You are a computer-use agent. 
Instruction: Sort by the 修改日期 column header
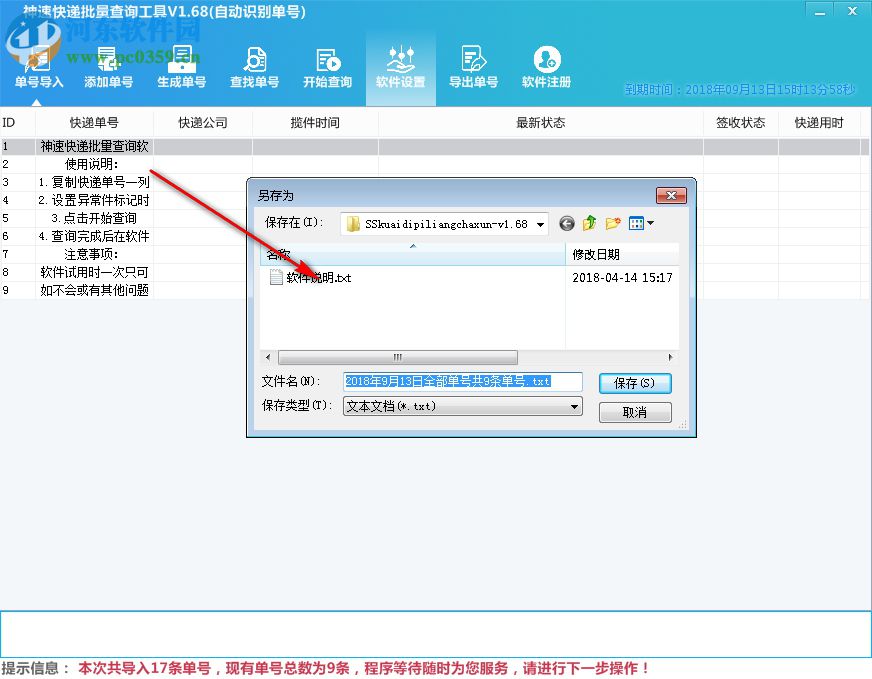pyautogui.click(x=598, y=253)
